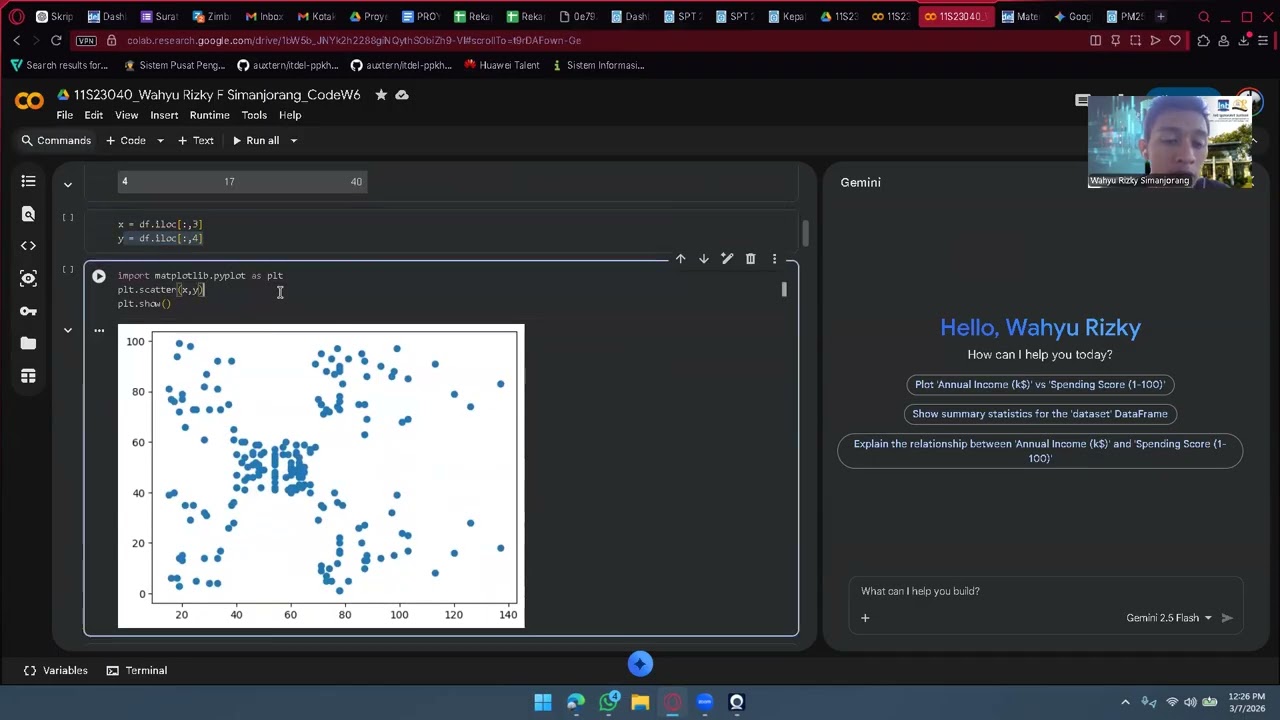Open the View menu
The image size is (1280, 720).
(126, 115)
